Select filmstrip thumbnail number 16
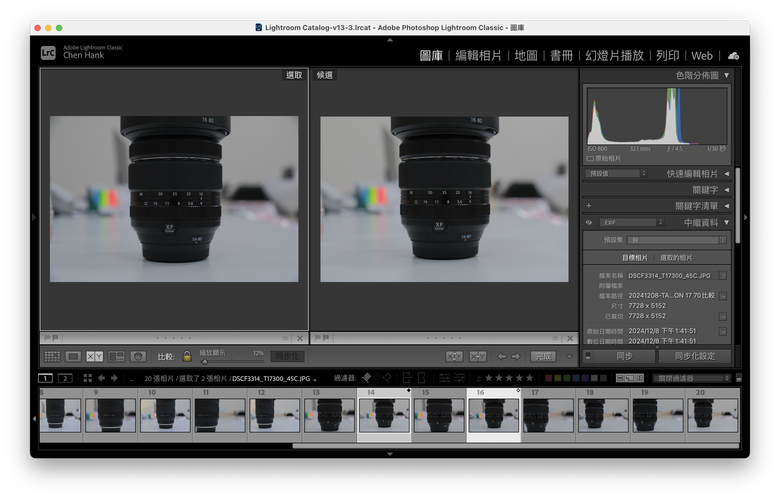 point(493,415)
